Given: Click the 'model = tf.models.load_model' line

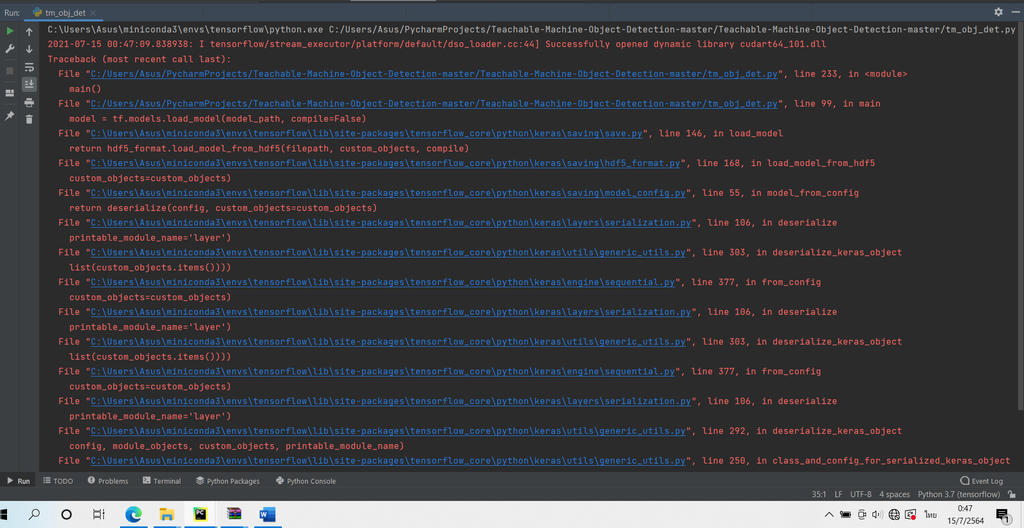Looking at the screenshot, I should pyautogui.click(x=217, y=118).
